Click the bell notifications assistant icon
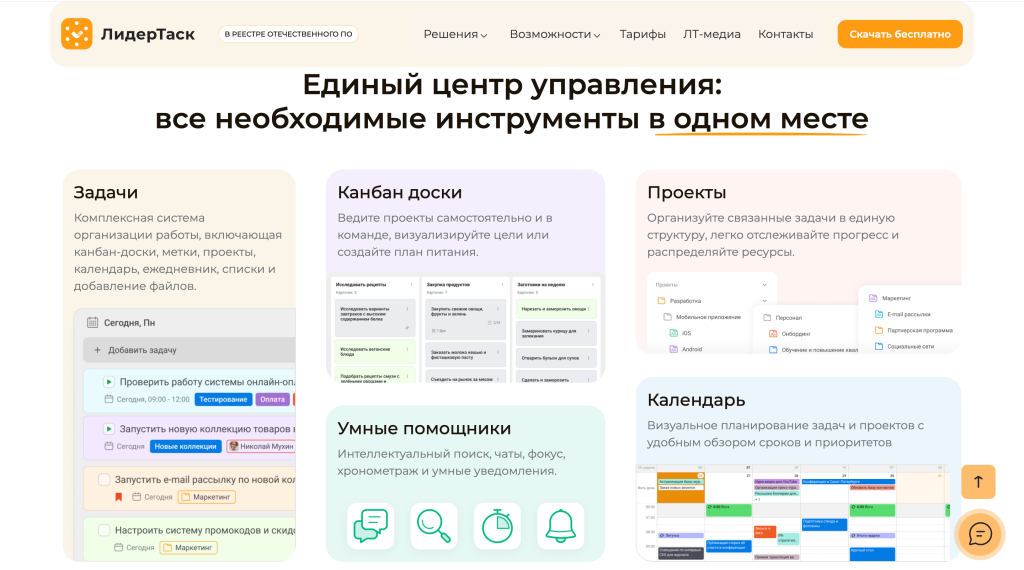The height and width of the screenshot is (570, 1024). click(560, 526)
